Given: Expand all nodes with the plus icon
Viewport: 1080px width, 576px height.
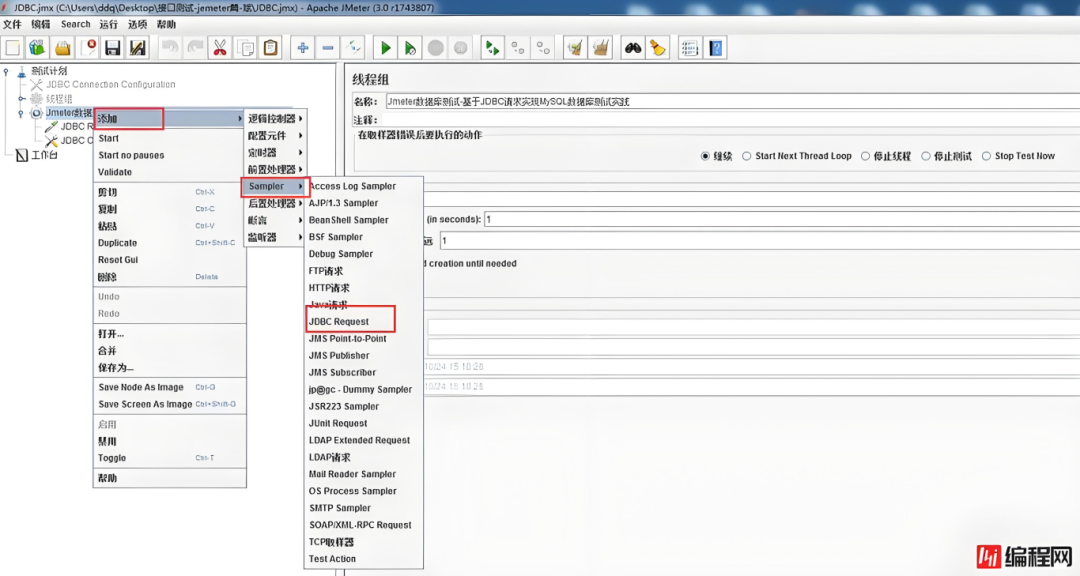Looking at the screenshot, I should [302, 48].
